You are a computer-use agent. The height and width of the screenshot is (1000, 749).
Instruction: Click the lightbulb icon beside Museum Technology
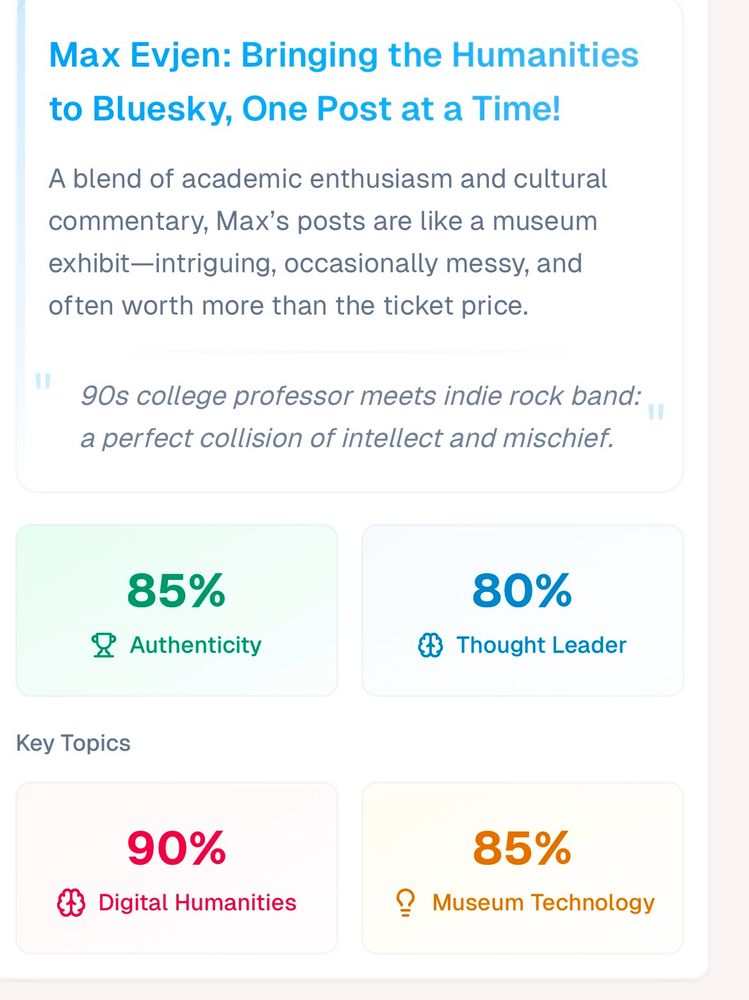(406, 903)
